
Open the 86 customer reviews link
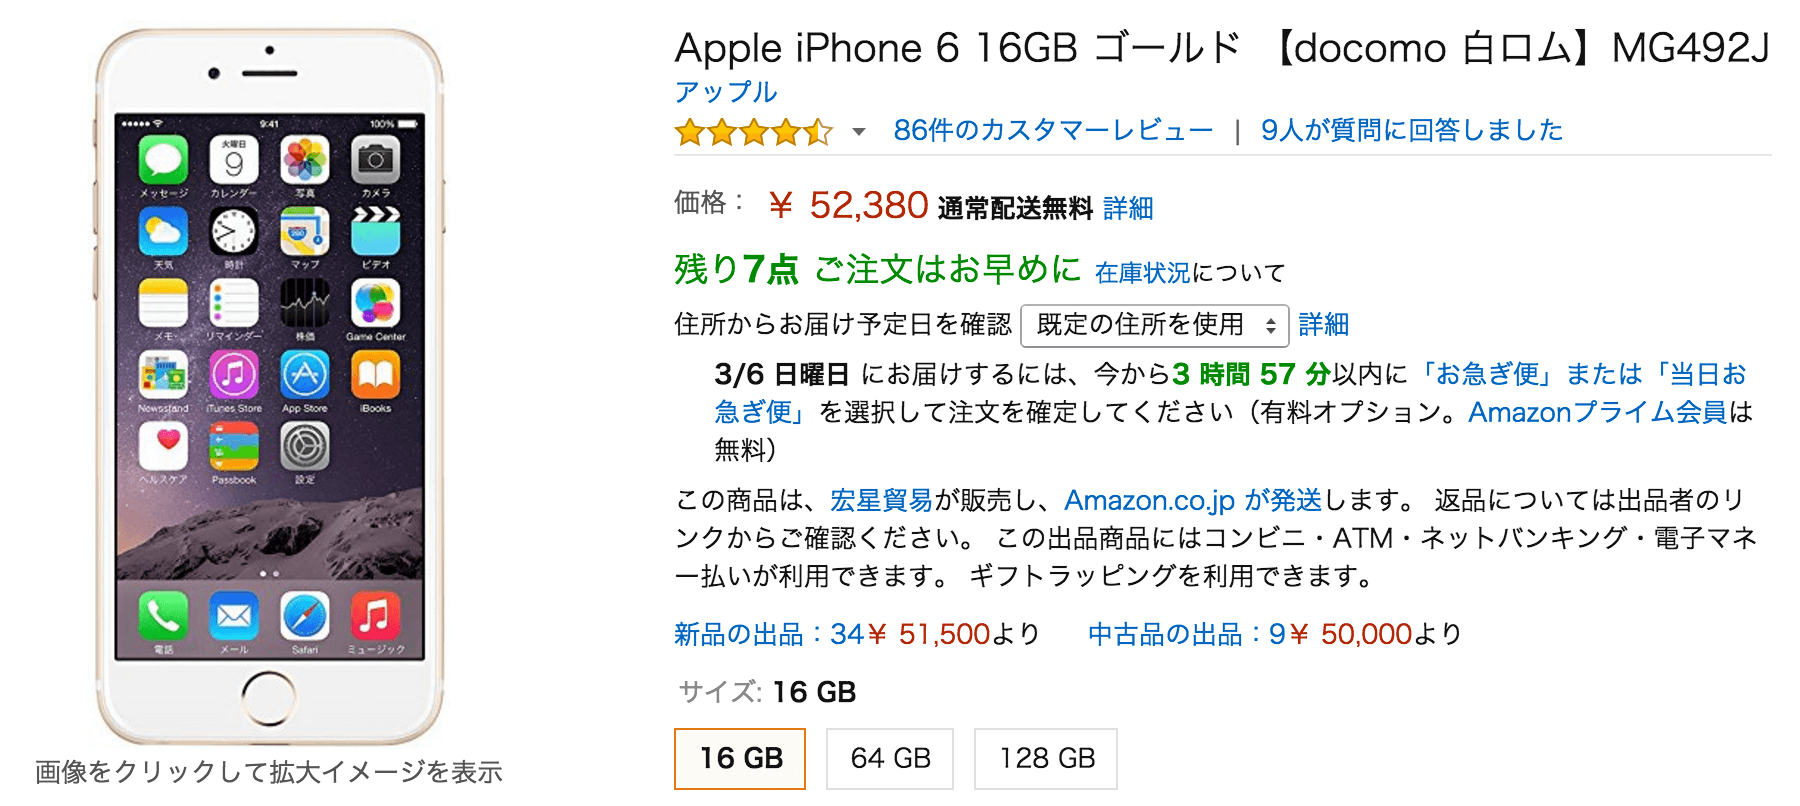1053,130
